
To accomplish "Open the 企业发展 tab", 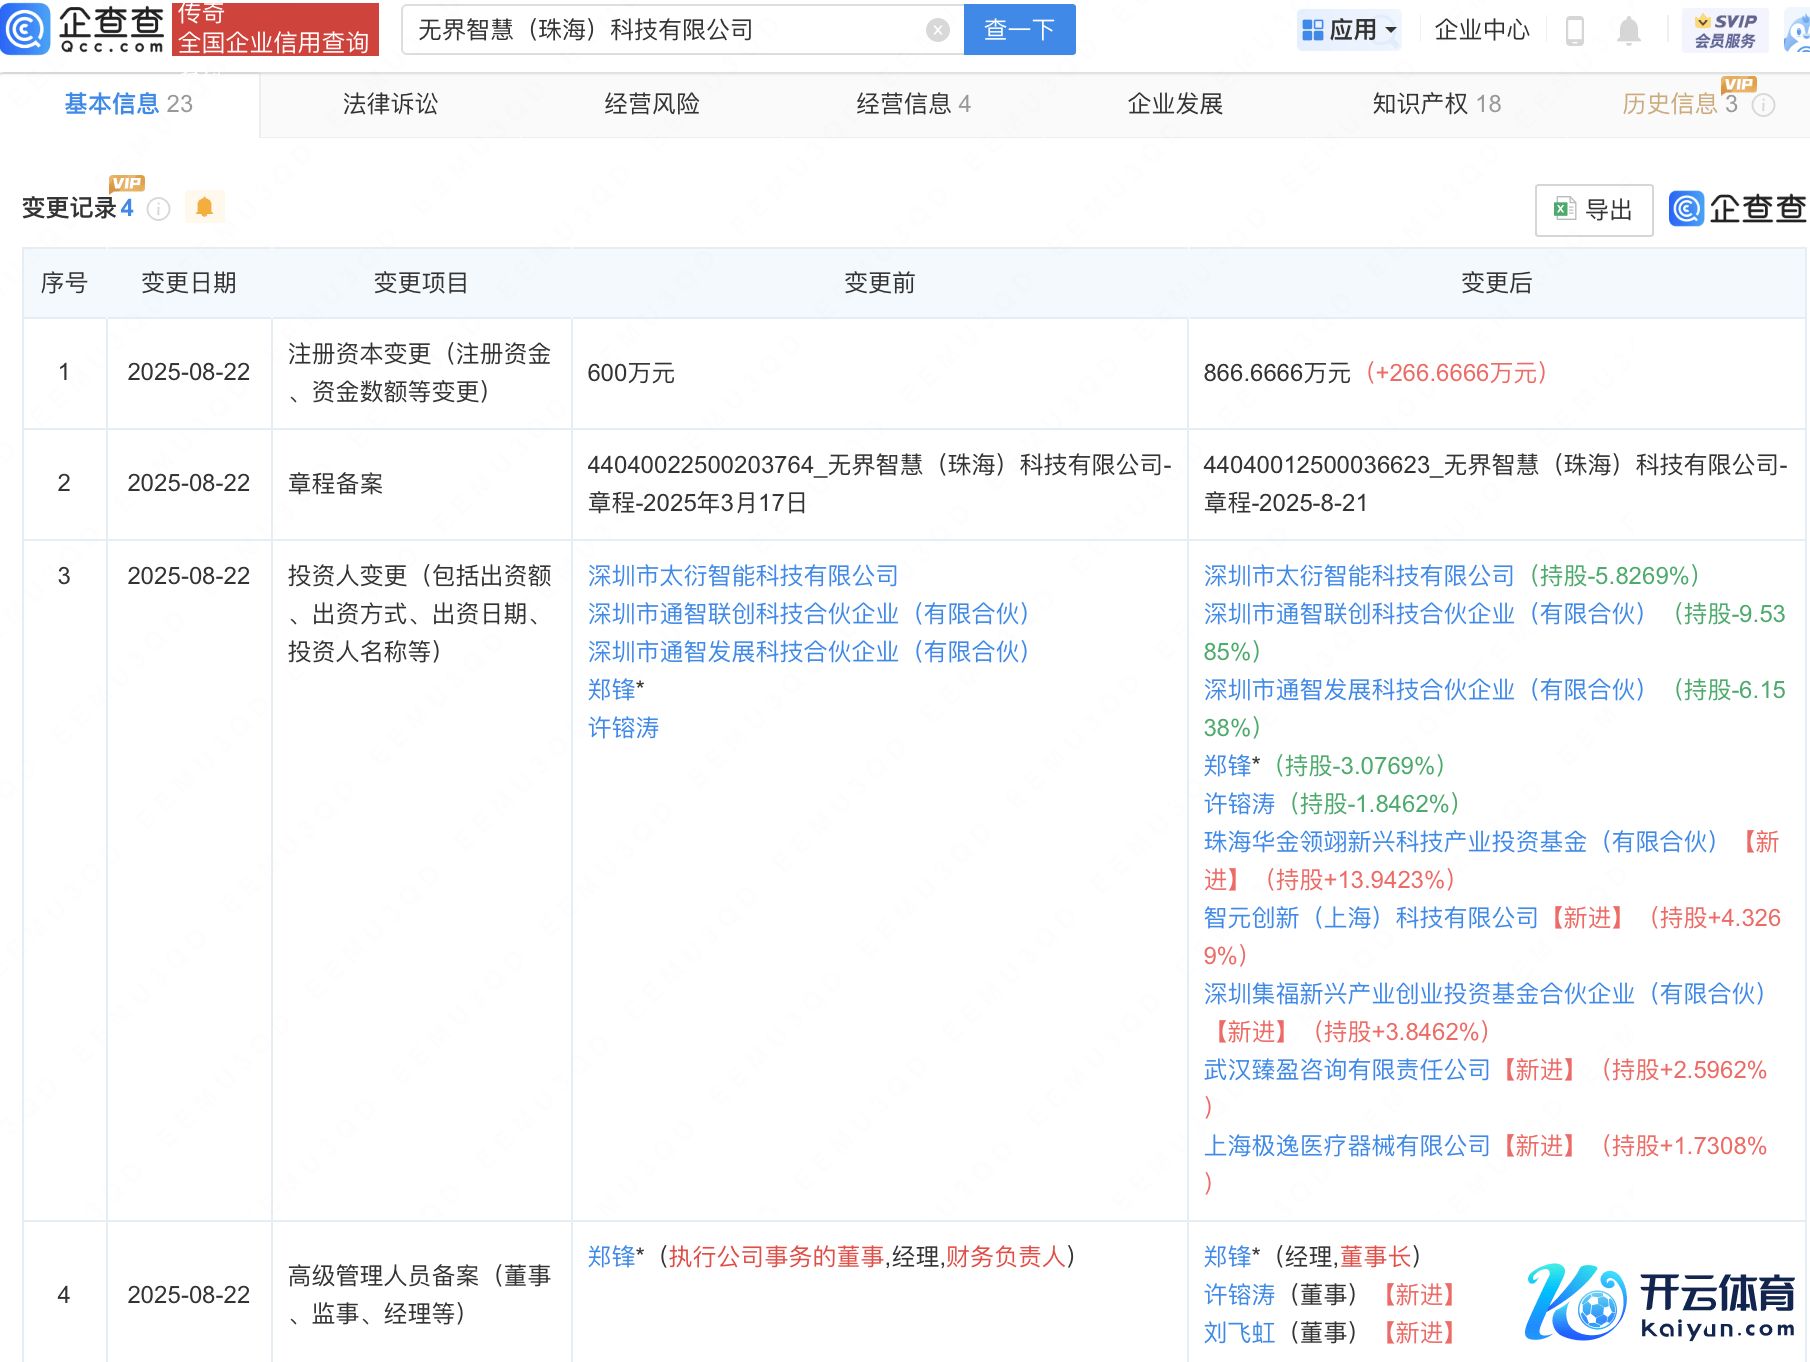I will point(1175,104).
